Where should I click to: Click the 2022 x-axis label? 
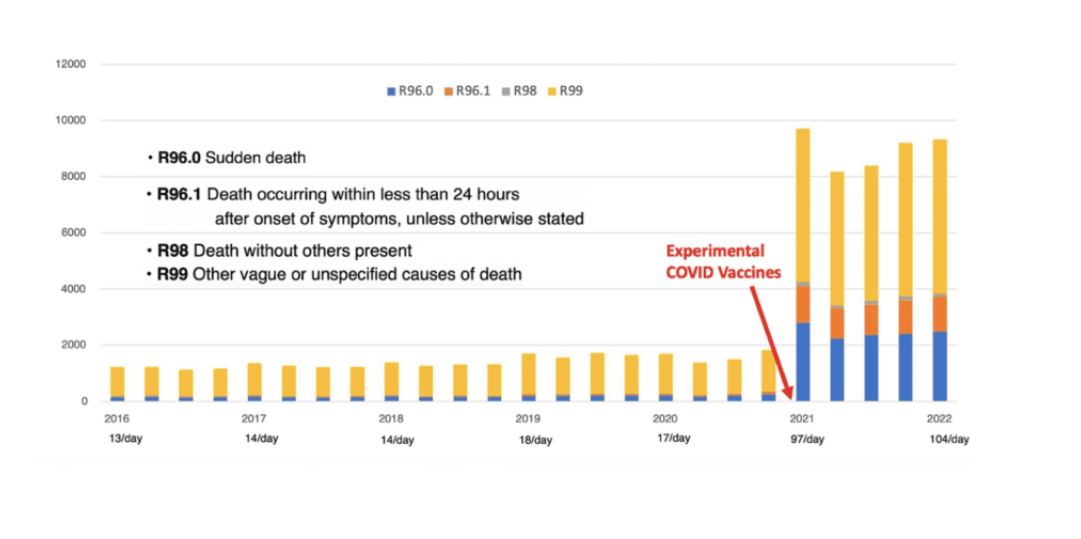pos(937,418)
